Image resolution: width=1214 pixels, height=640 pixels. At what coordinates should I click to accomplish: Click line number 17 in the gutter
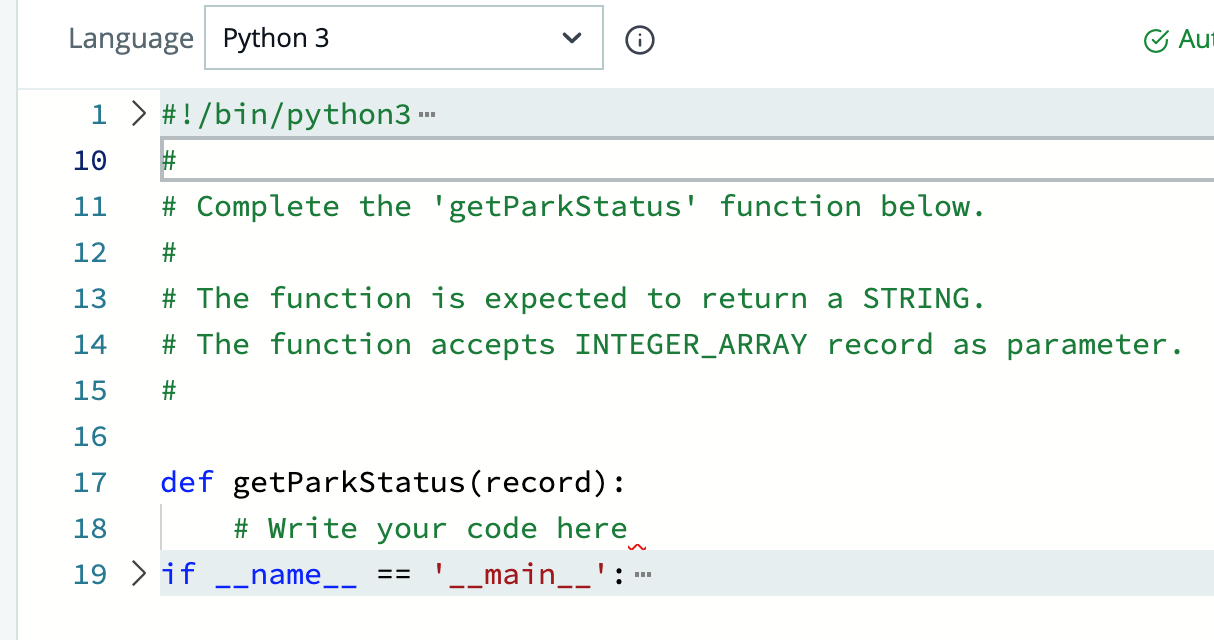(90, 482)
